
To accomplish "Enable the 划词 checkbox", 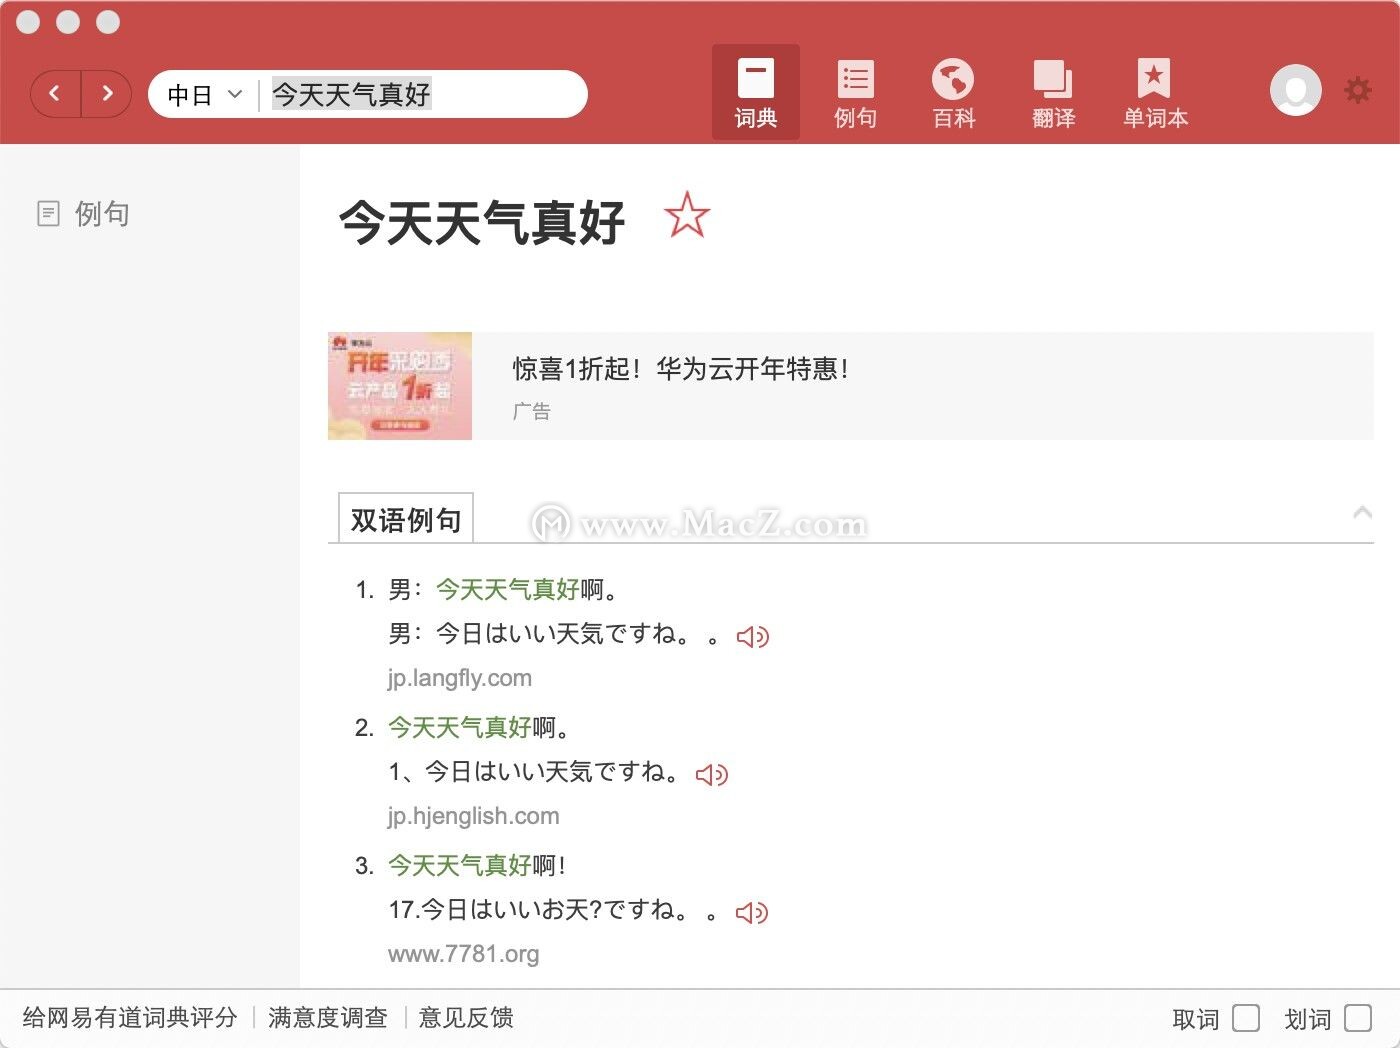I will click(1358, 1018).
